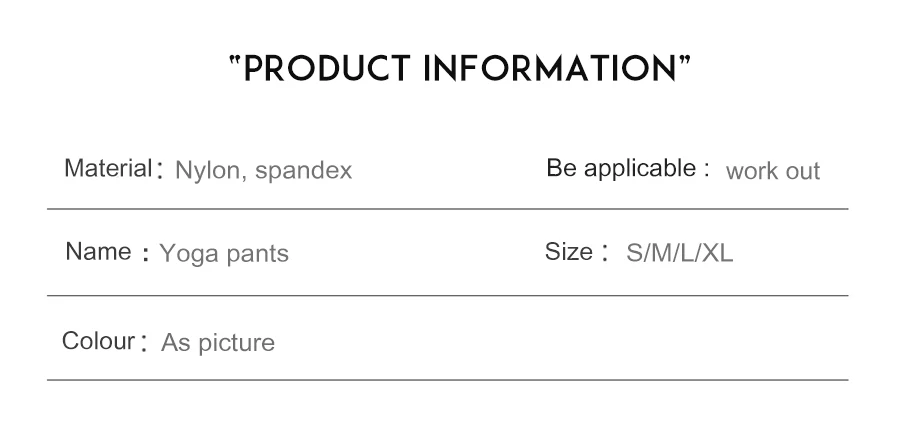Click the As picture value
The width and height of the screenshot is (900, 426).
click(218, 343)
